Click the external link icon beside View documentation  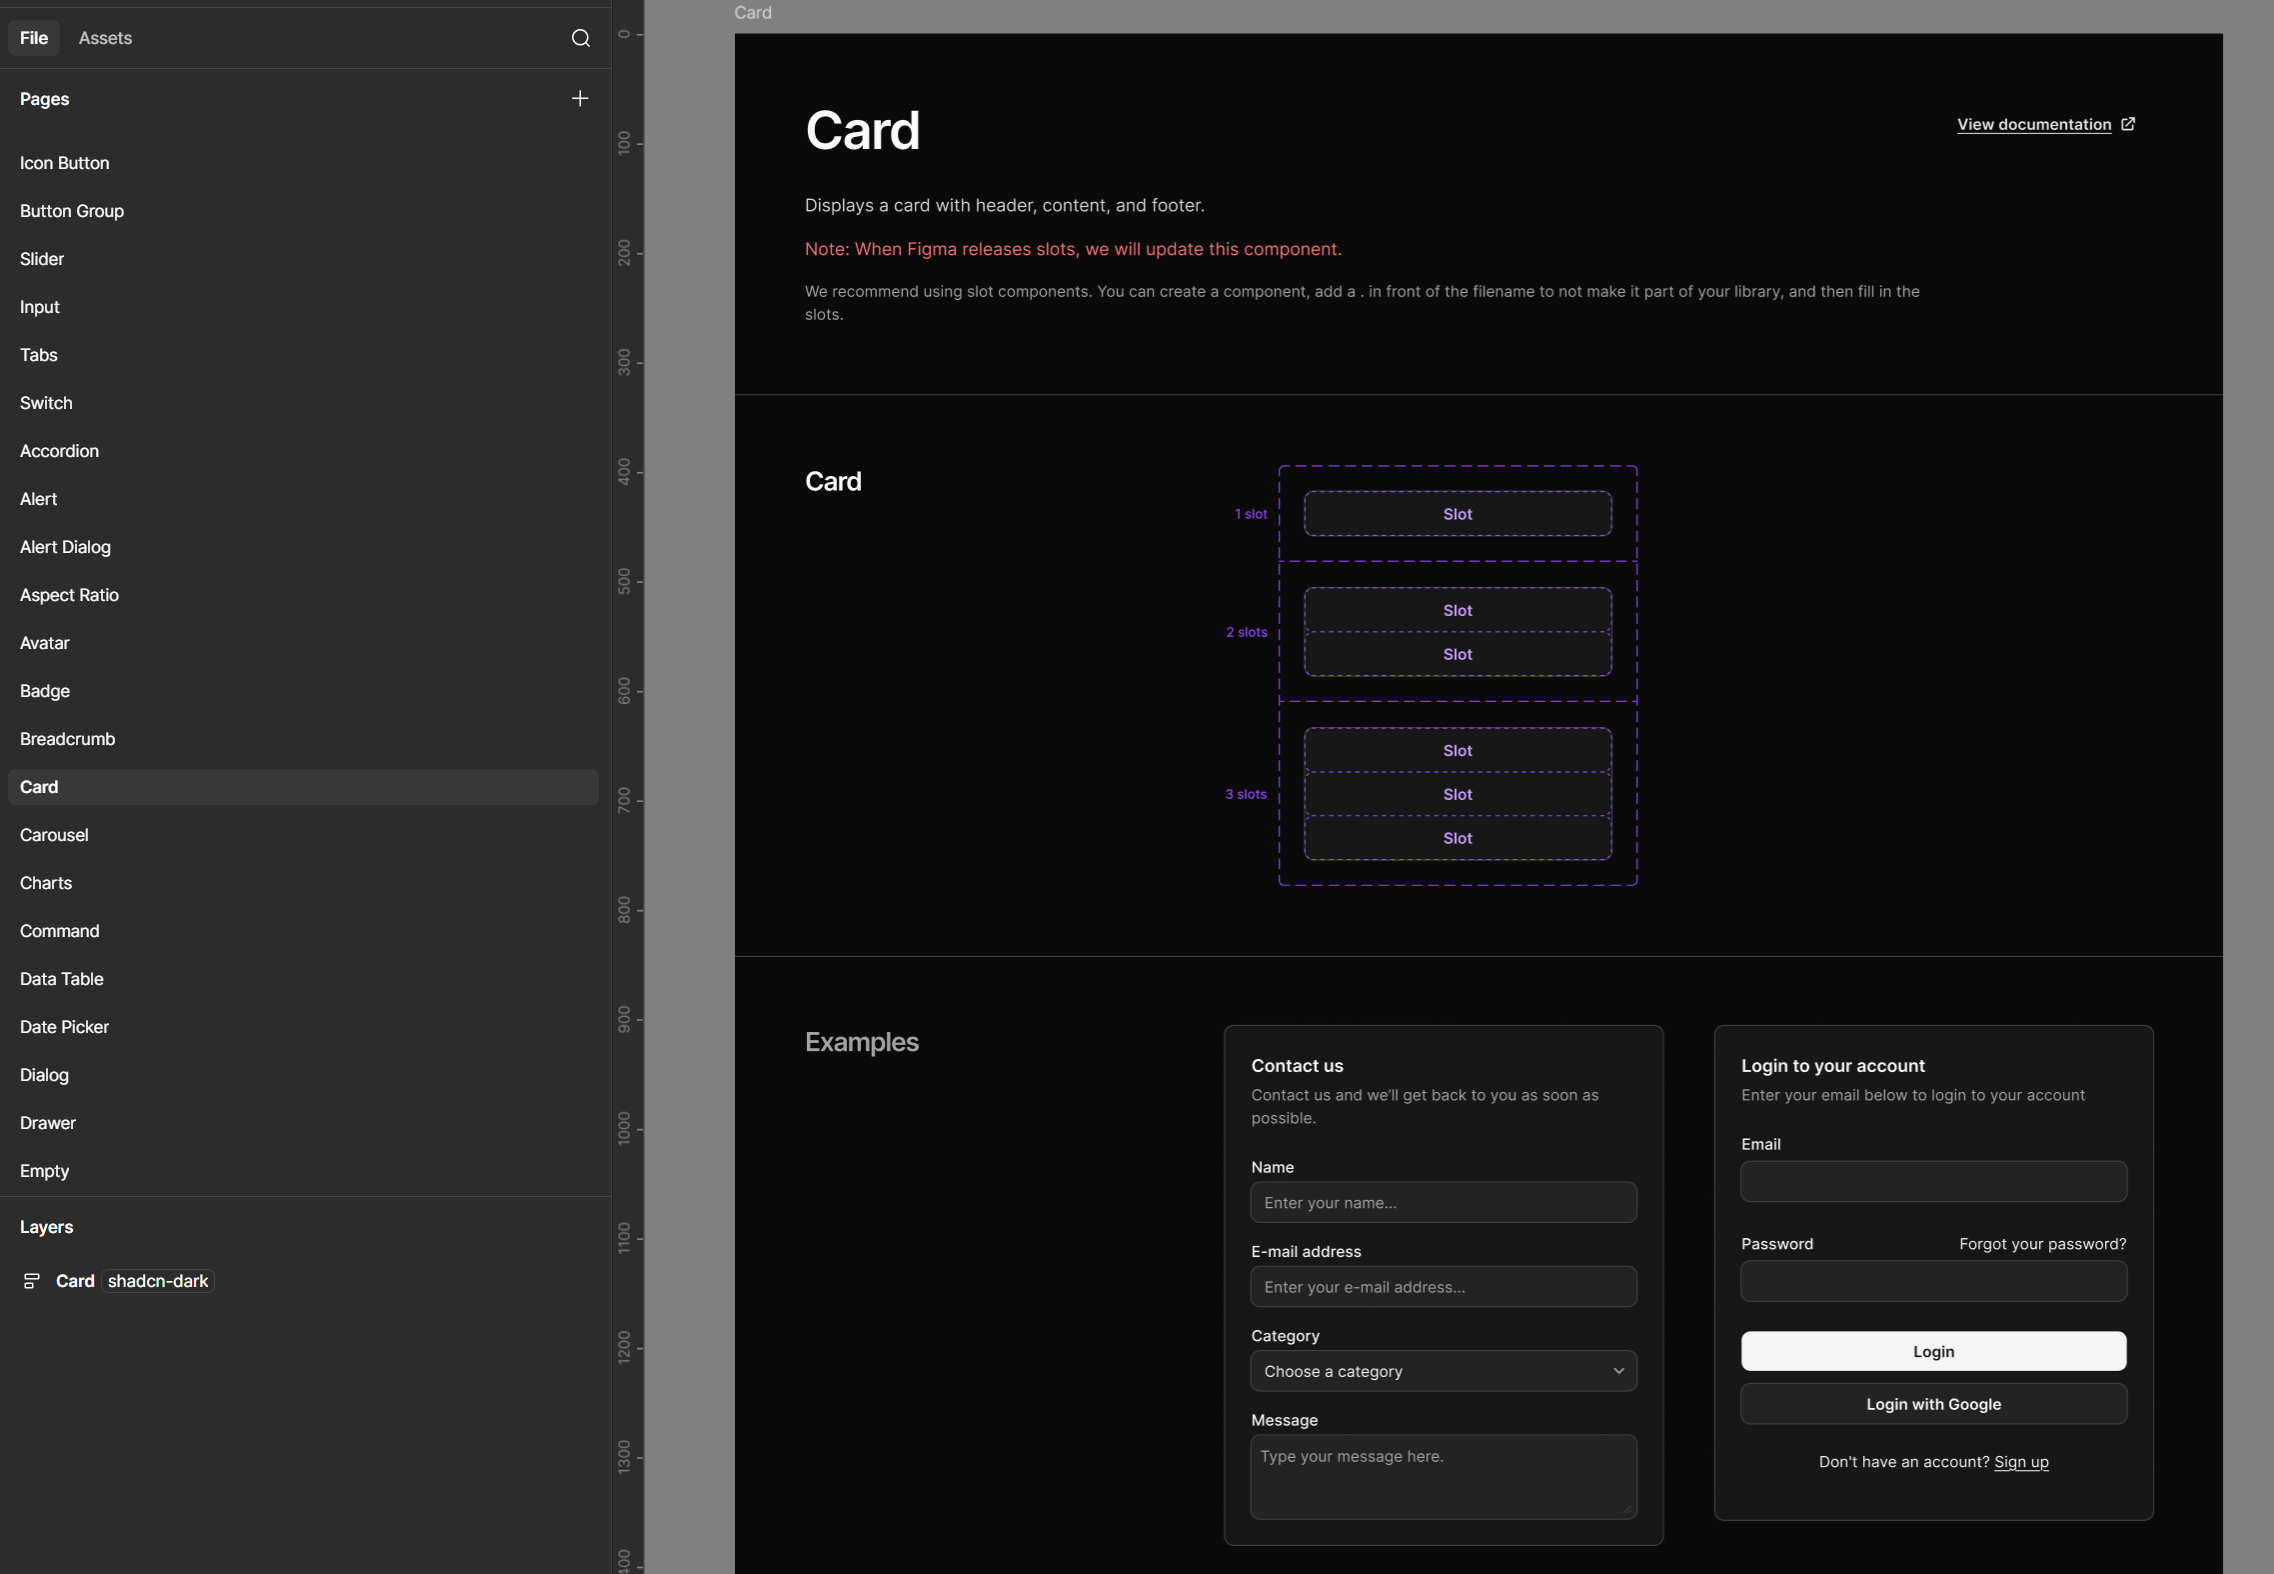click(2128, 124)
